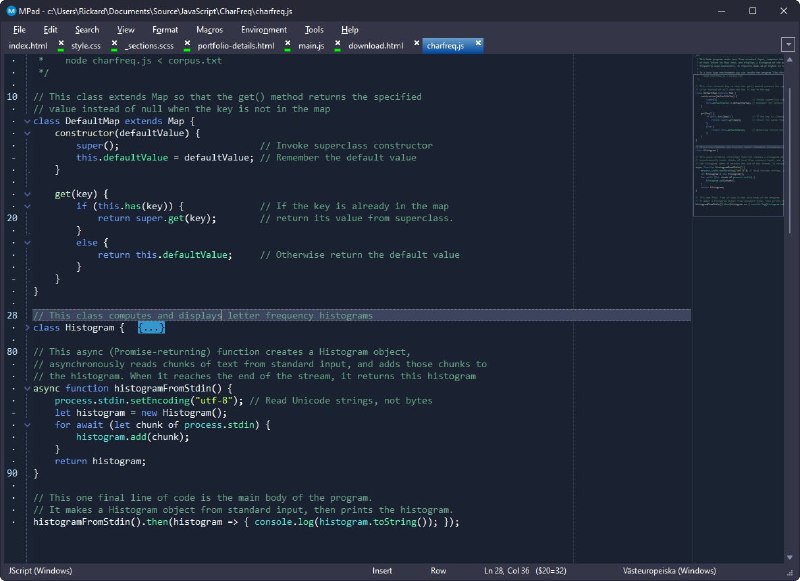The width and height of the screenshot is (800, 581).
Task: Click 'return this.defaultValue;' line
Action: [x=165, y=255]
